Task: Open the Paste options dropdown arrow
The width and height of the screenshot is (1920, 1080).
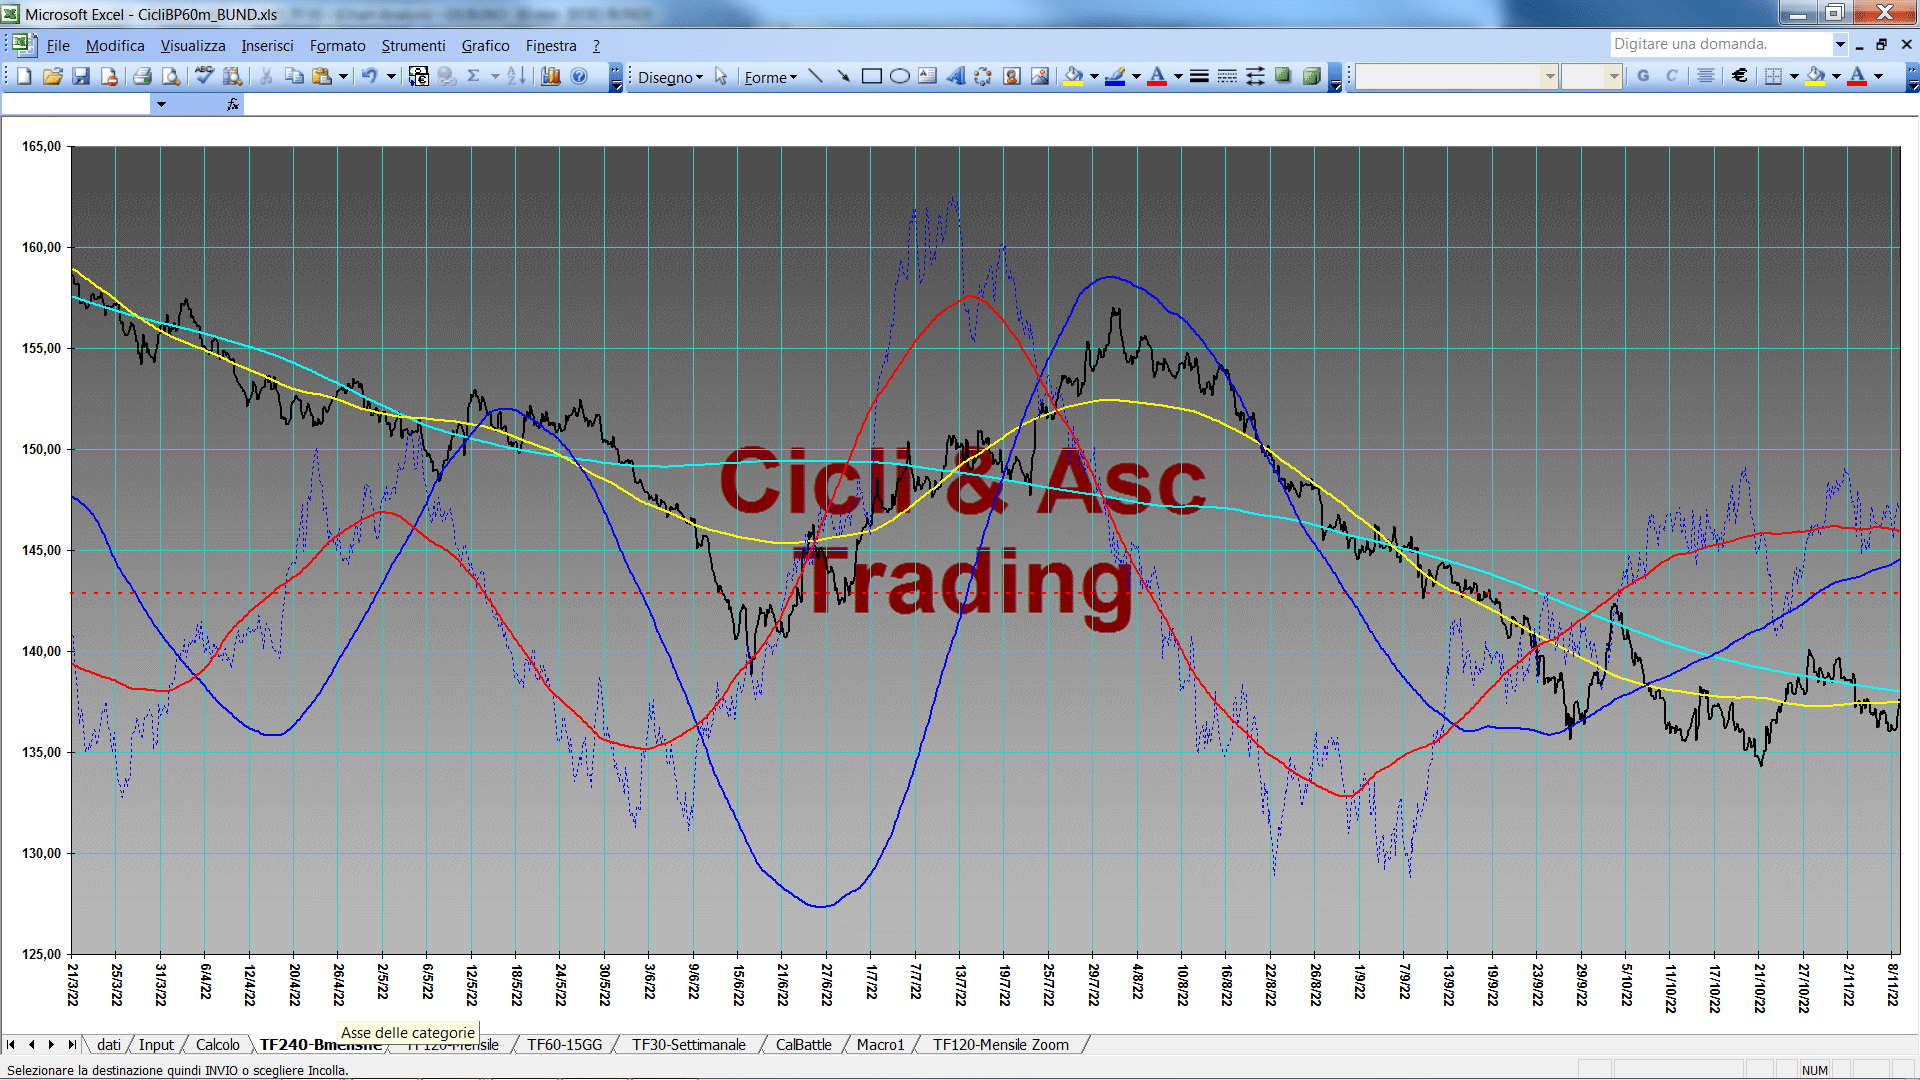Action: tap(343, 76)
